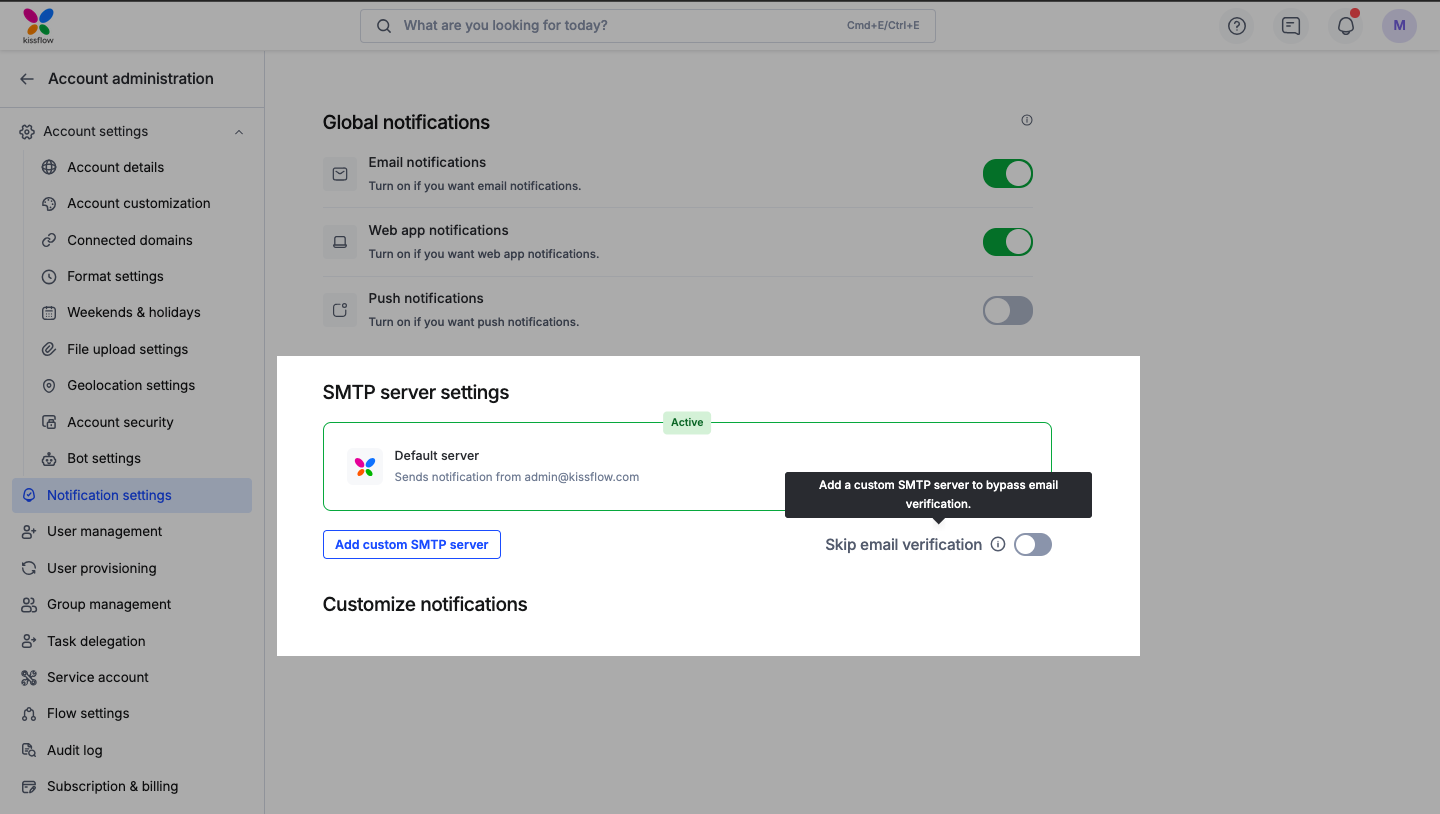Click the Web app notifications laptop icon
Image resolution: width=1440 pixels, height=814 pixels.
tap(340, 242)
